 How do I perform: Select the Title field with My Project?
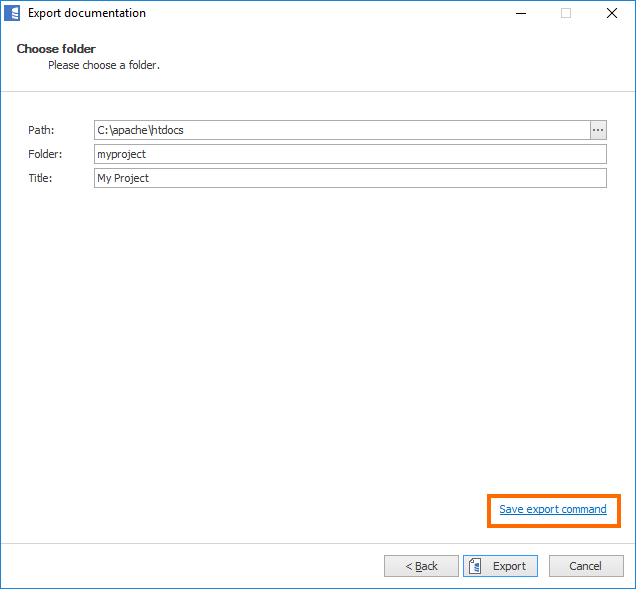pyautogui.click(x=350, y=178)
